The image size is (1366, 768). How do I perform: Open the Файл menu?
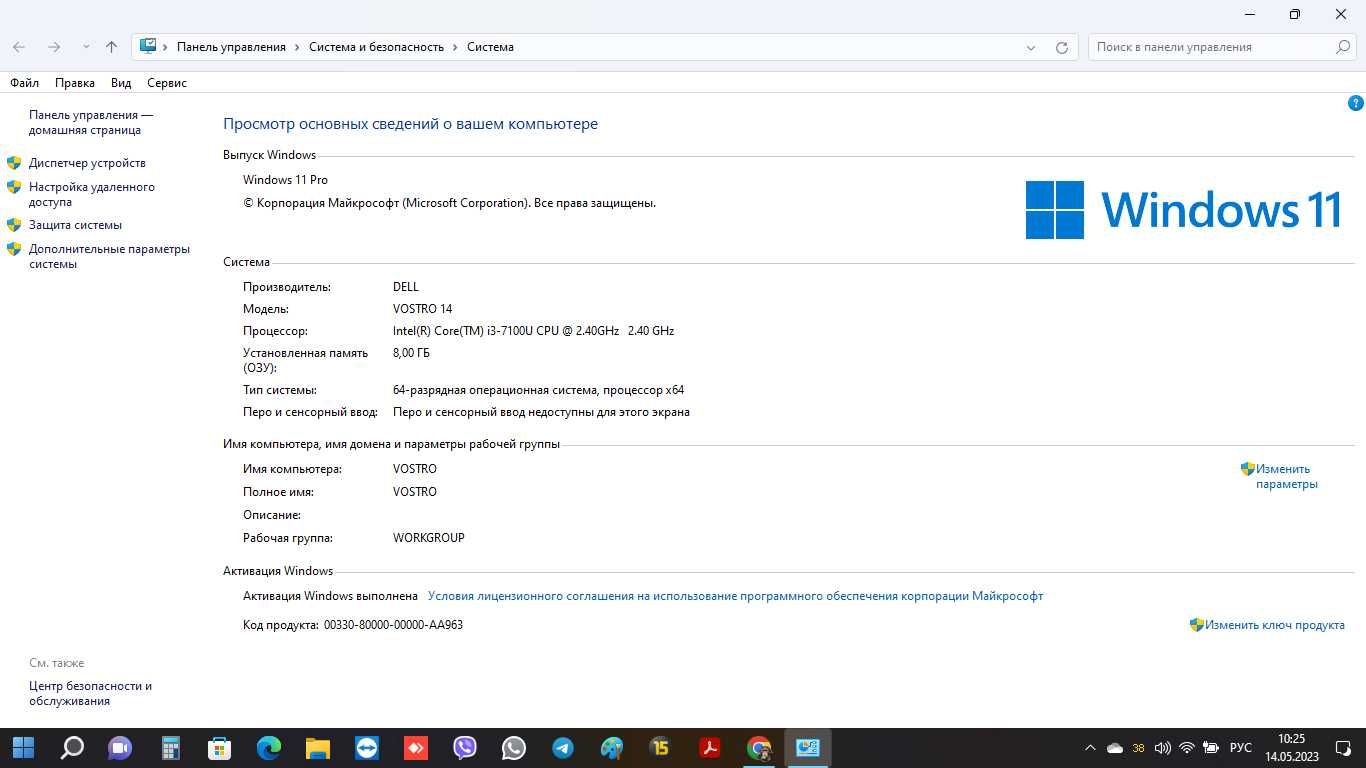pyautogui.click(x=24, y=83)
